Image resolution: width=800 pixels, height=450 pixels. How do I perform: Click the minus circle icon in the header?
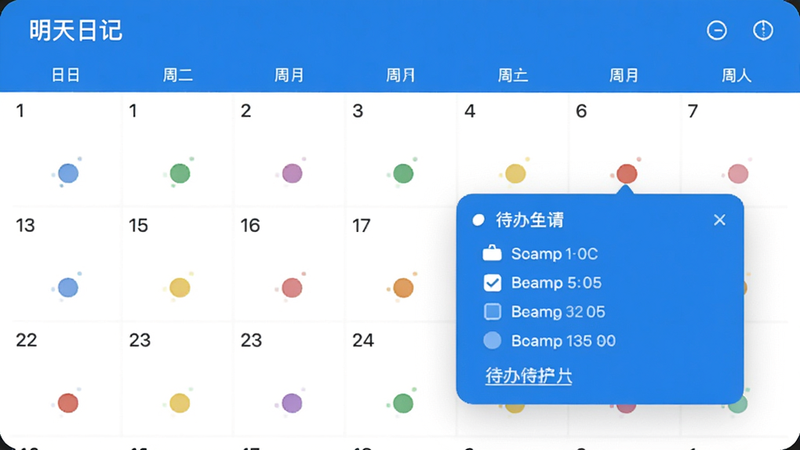[716, 31]
